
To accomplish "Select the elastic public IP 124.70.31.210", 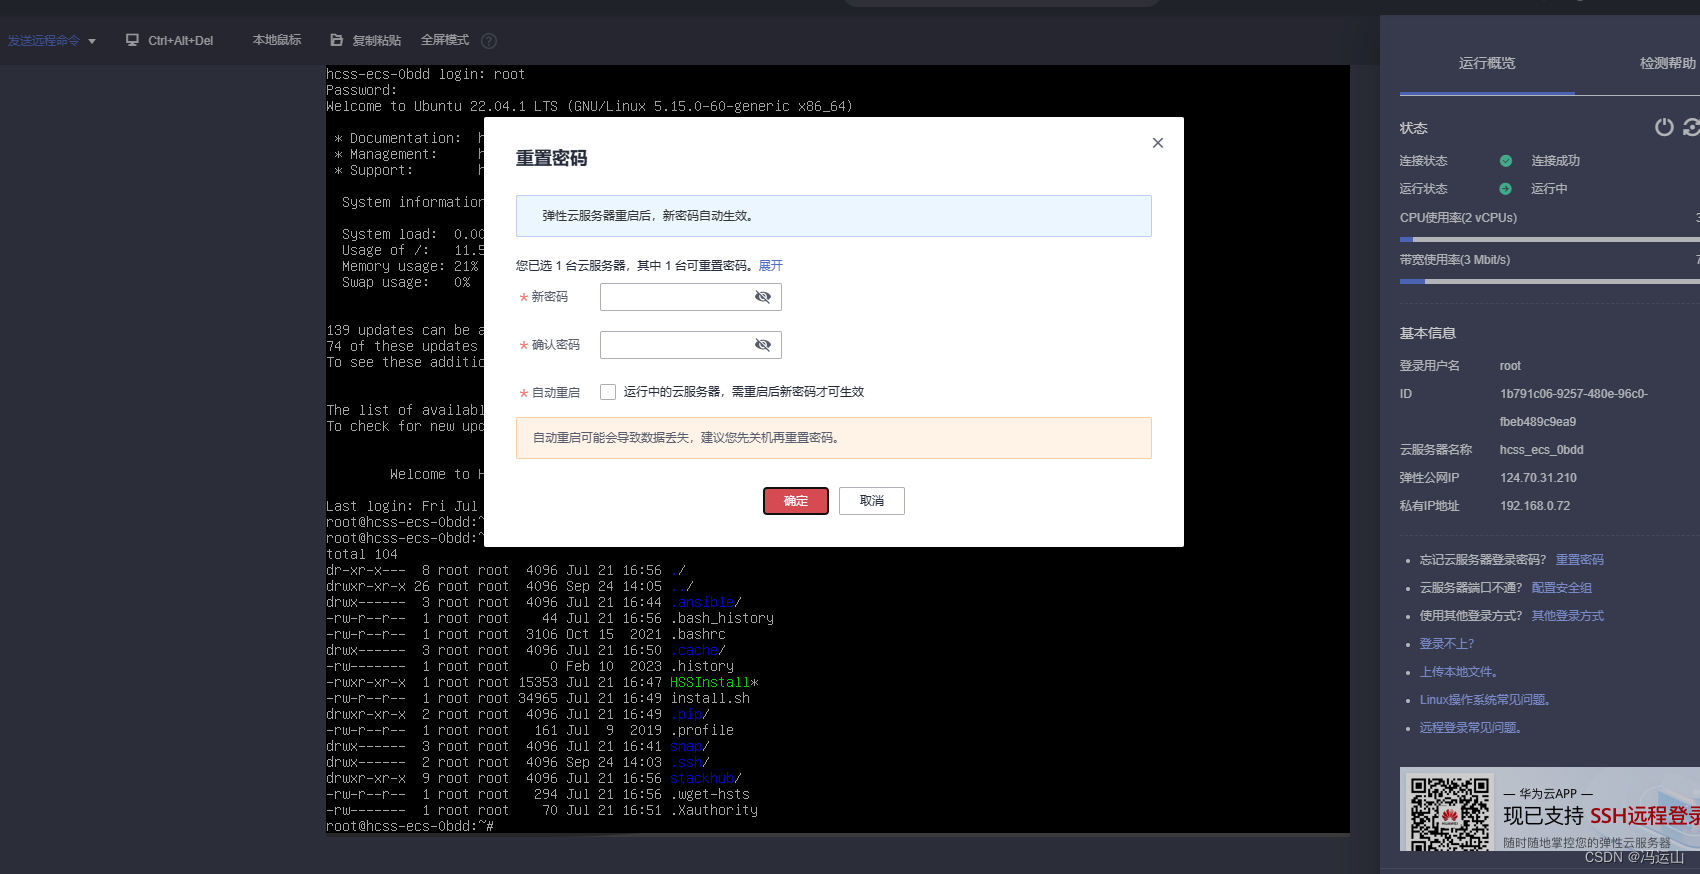I will tap(1538, 478).
